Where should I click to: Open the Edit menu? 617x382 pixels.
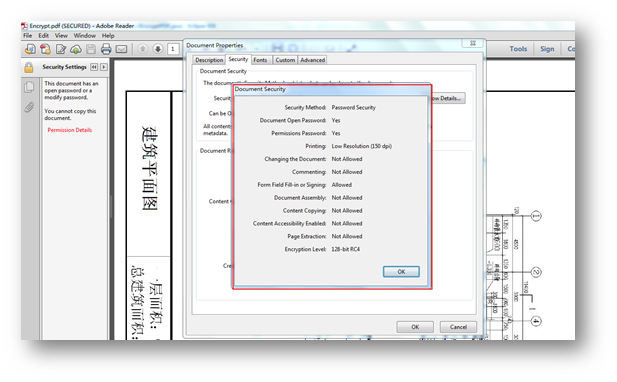click(43, 36)
